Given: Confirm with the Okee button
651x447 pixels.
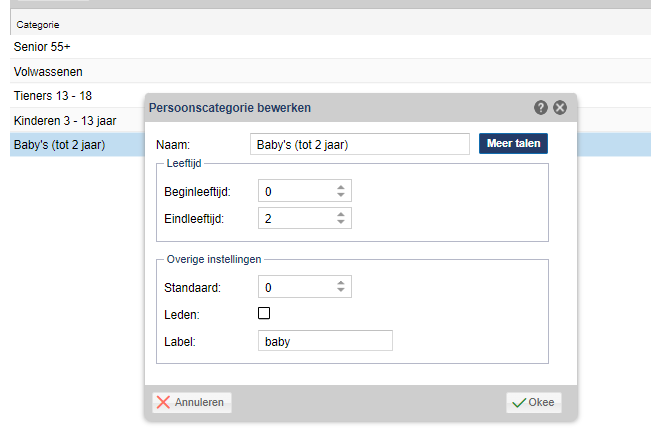Looking at the screenshot, I should pyautogui.click(x=534, y=403).
